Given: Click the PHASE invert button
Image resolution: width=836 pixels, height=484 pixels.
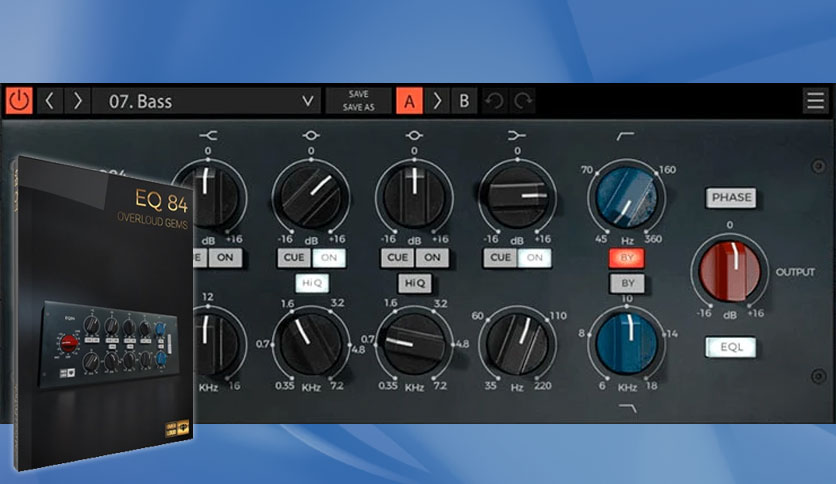Looking at the screenshot, I should pyautogui.click(x=732, y=197).
